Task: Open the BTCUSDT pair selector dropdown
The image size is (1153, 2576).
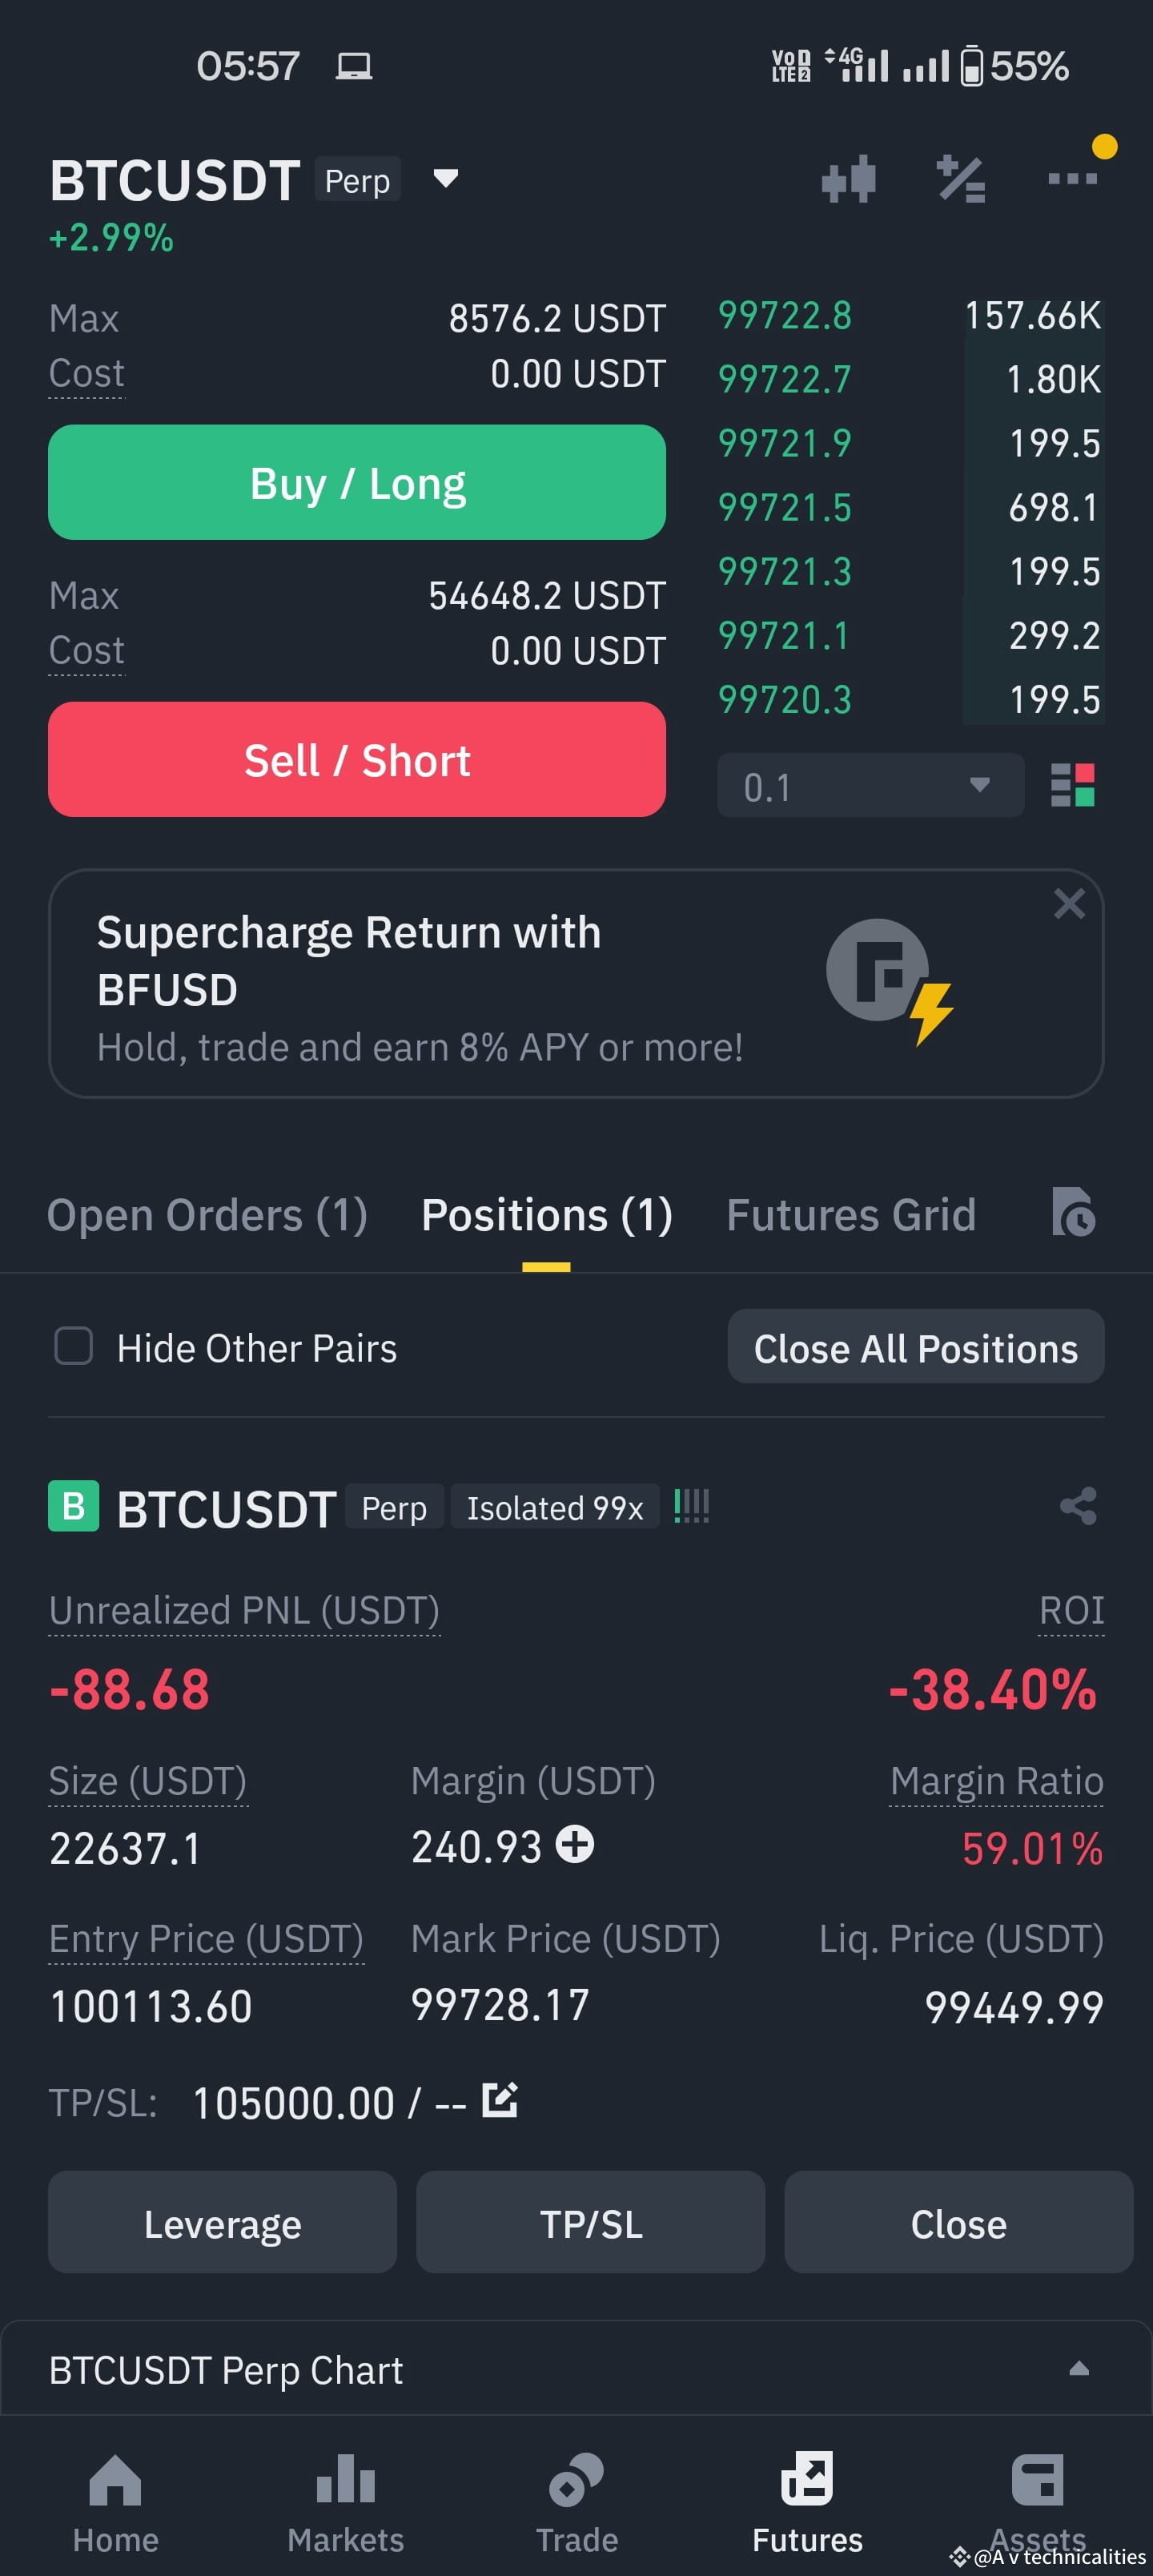Action: 445,179
